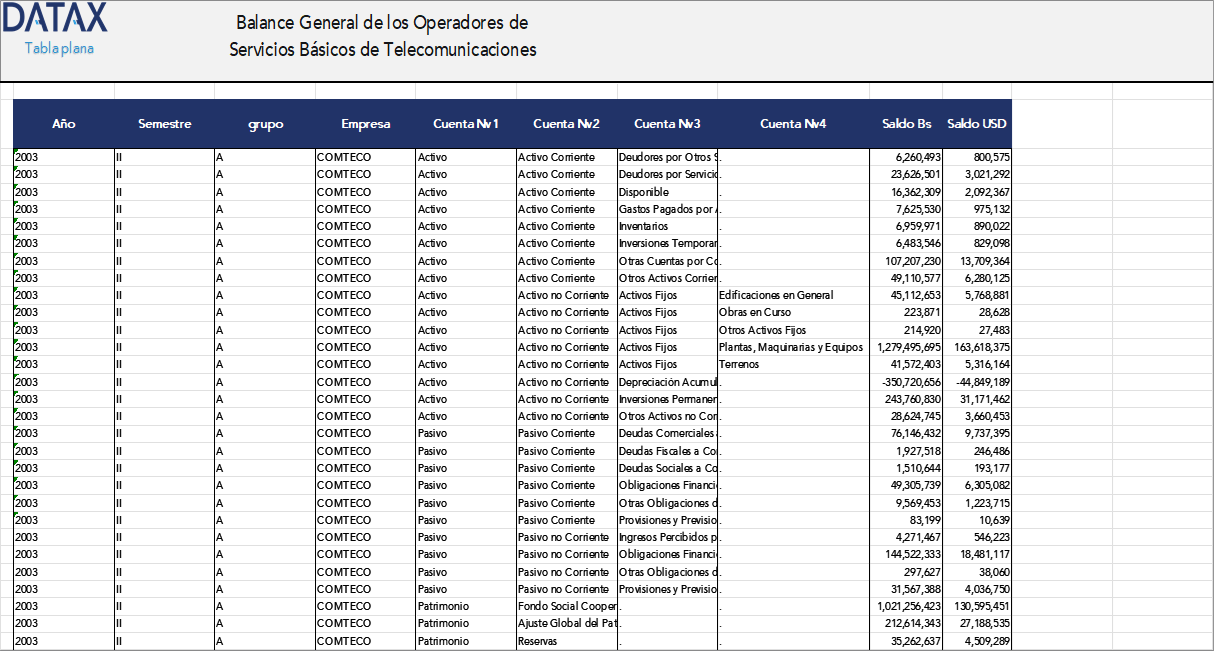Select the Obras en Curso cell

point(793,312)
